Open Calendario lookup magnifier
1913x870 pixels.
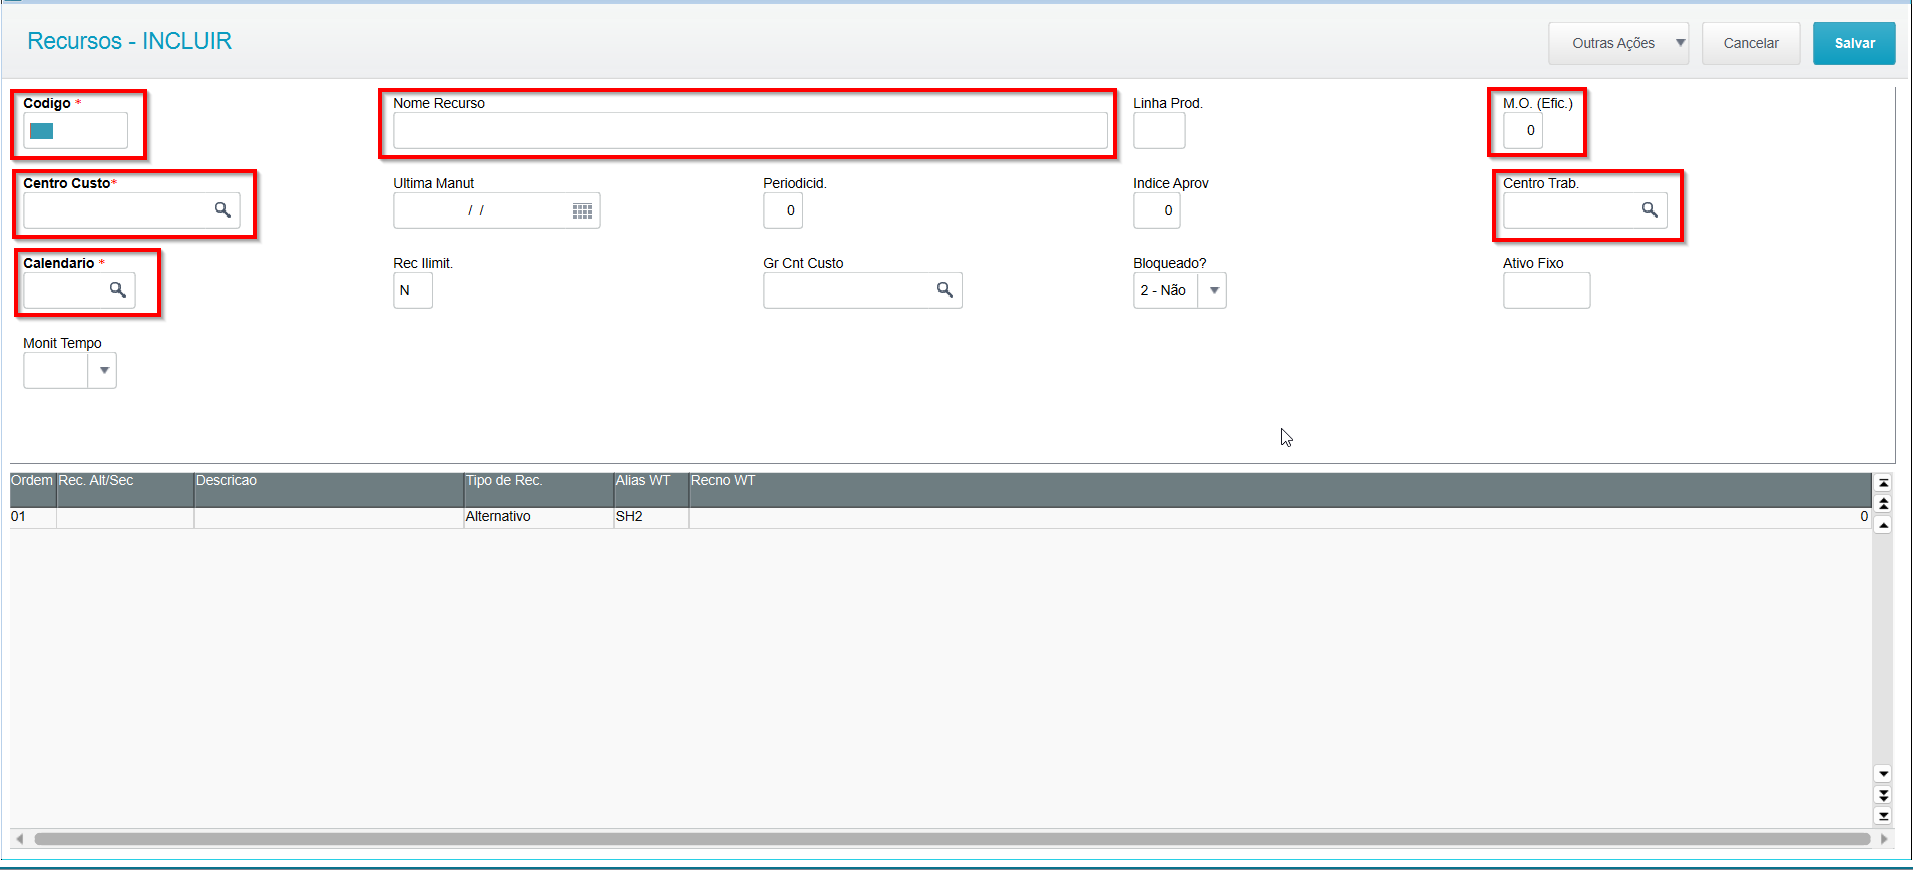point(117,290)
